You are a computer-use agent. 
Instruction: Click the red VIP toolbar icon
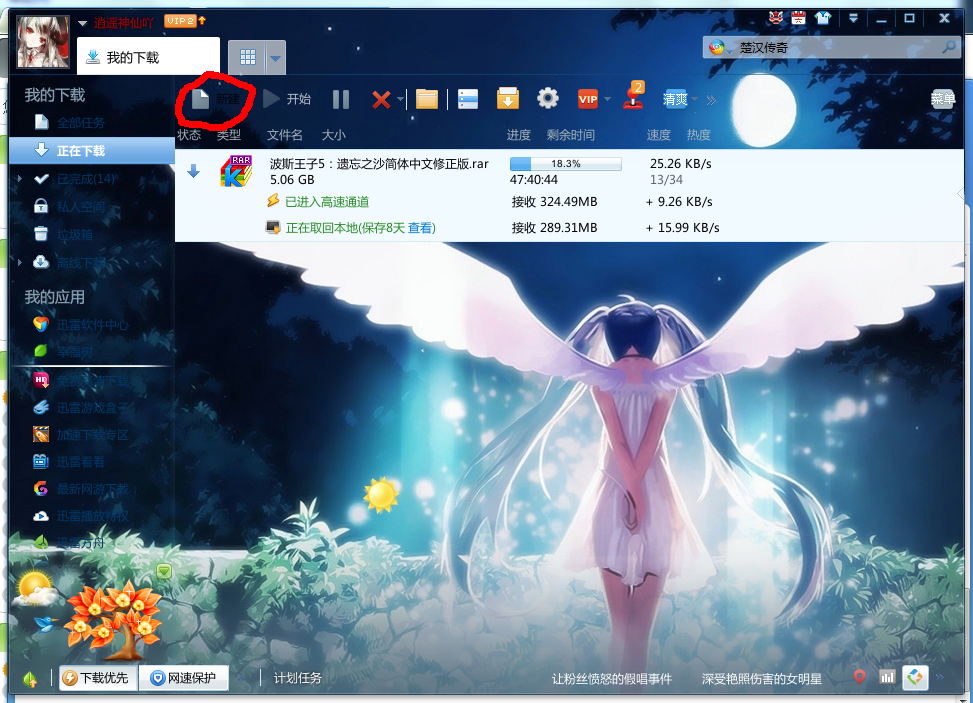pyautogui.click(x=588, y=99)
